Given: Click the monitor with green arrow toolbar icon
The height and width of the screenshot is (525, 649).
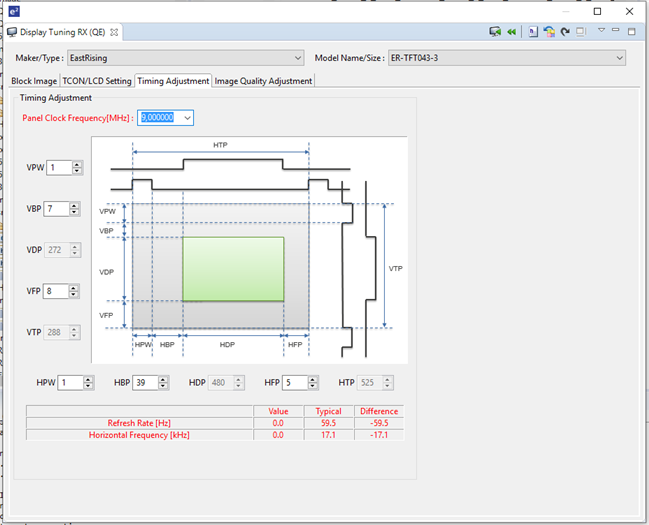Looking at the screenshot, I should tap(495, 32).
